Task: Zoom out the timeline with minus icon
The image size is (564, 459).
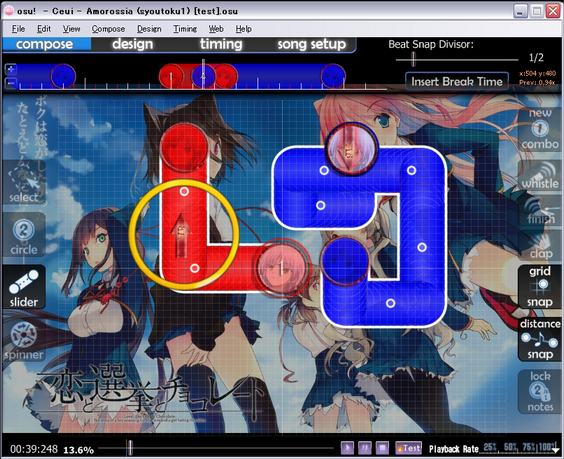Action: click(11, 83)
